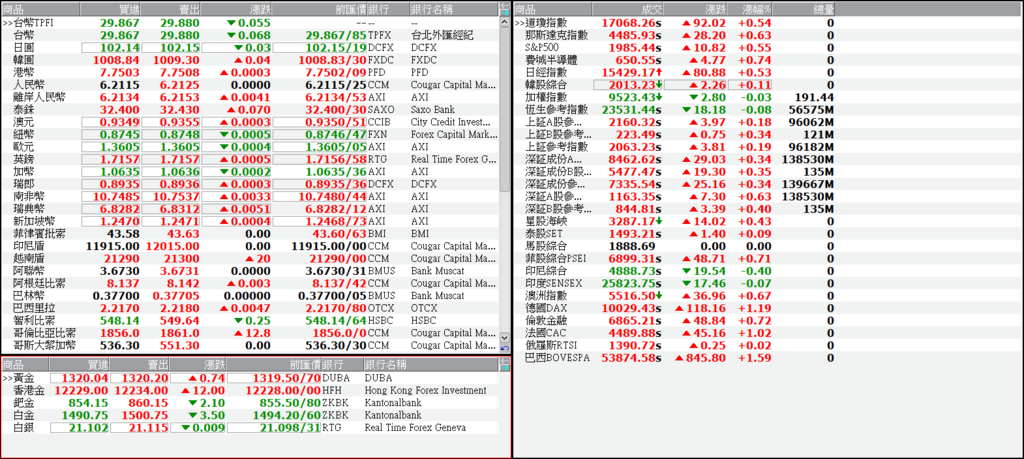Click the forex list vertical scrollbar track
Image resolution: width=1024 pixels, height=459 pixels.
pos(505,180)
